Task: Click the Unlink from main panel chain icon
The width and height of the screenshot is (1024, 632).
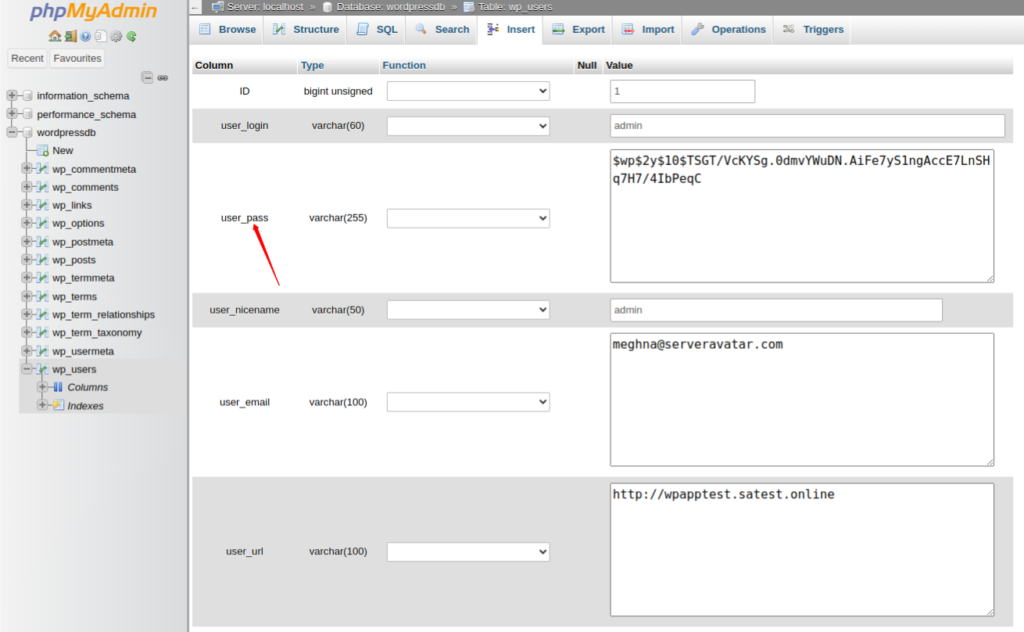Action: click(x=163, y=78)
